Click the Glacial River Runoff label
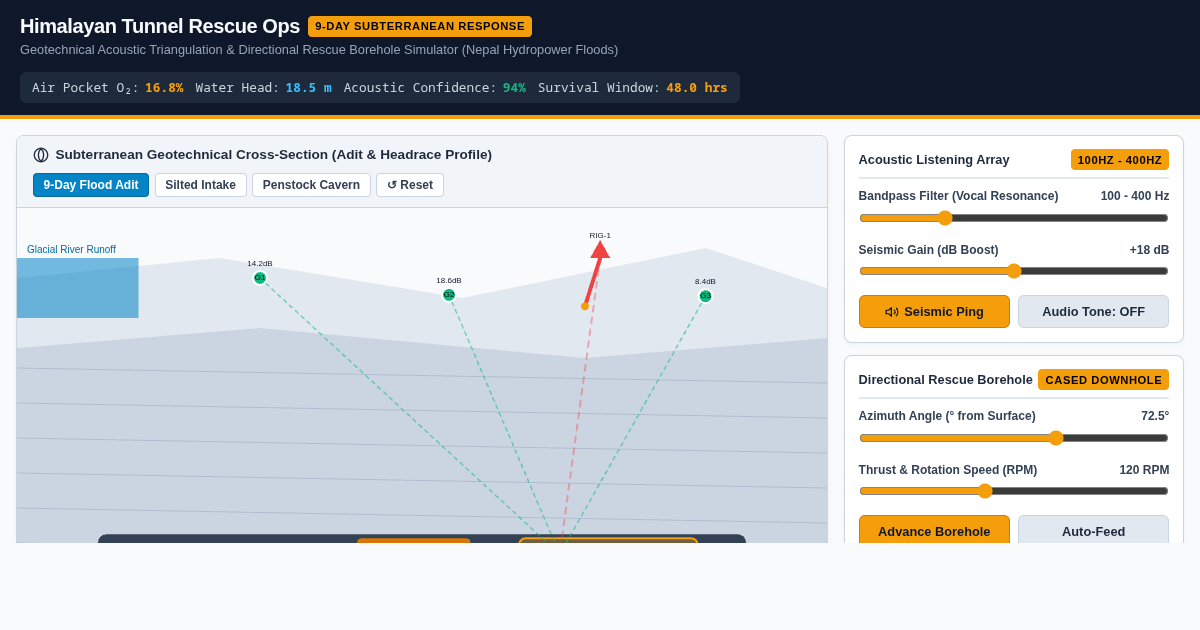 (x=71, y=250)
